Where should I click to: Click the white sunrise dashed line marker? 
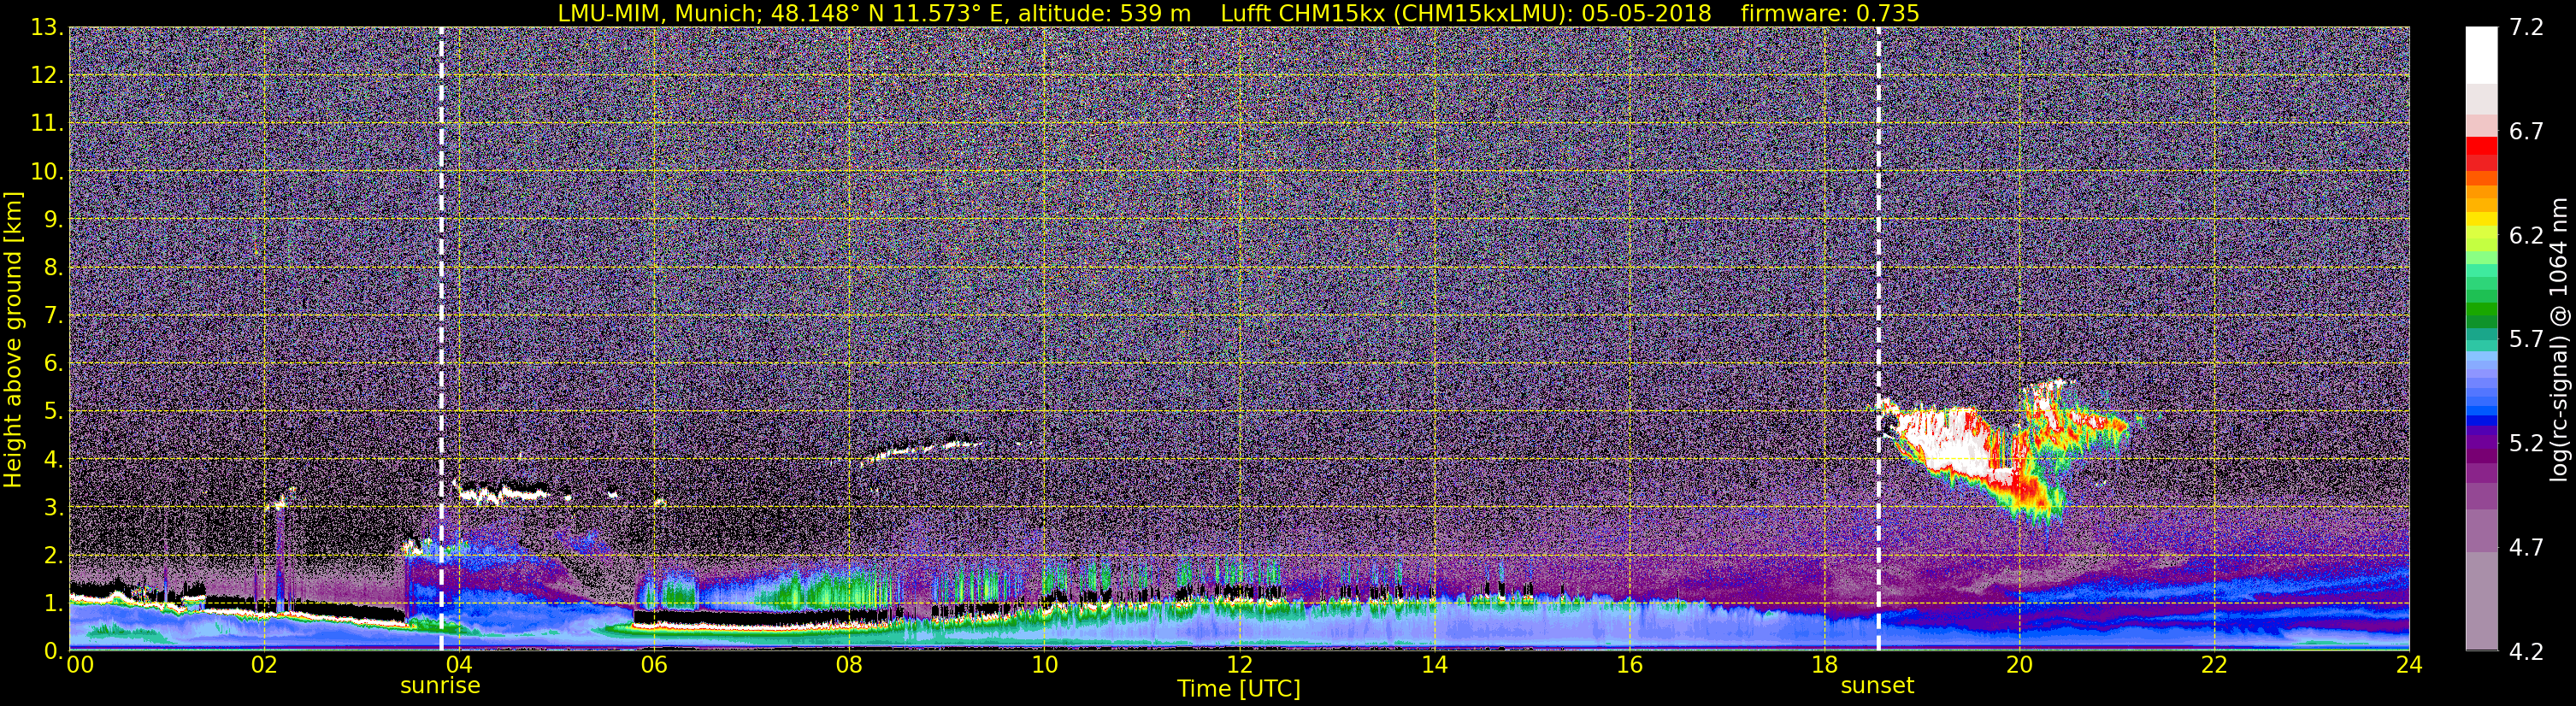point(441,338)
